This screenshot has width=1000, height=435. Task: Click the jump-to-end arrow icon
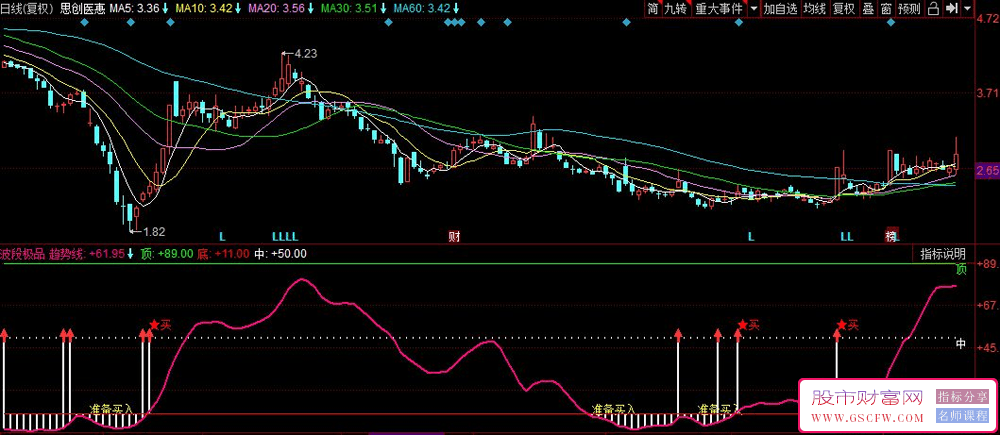pos(951,8)
